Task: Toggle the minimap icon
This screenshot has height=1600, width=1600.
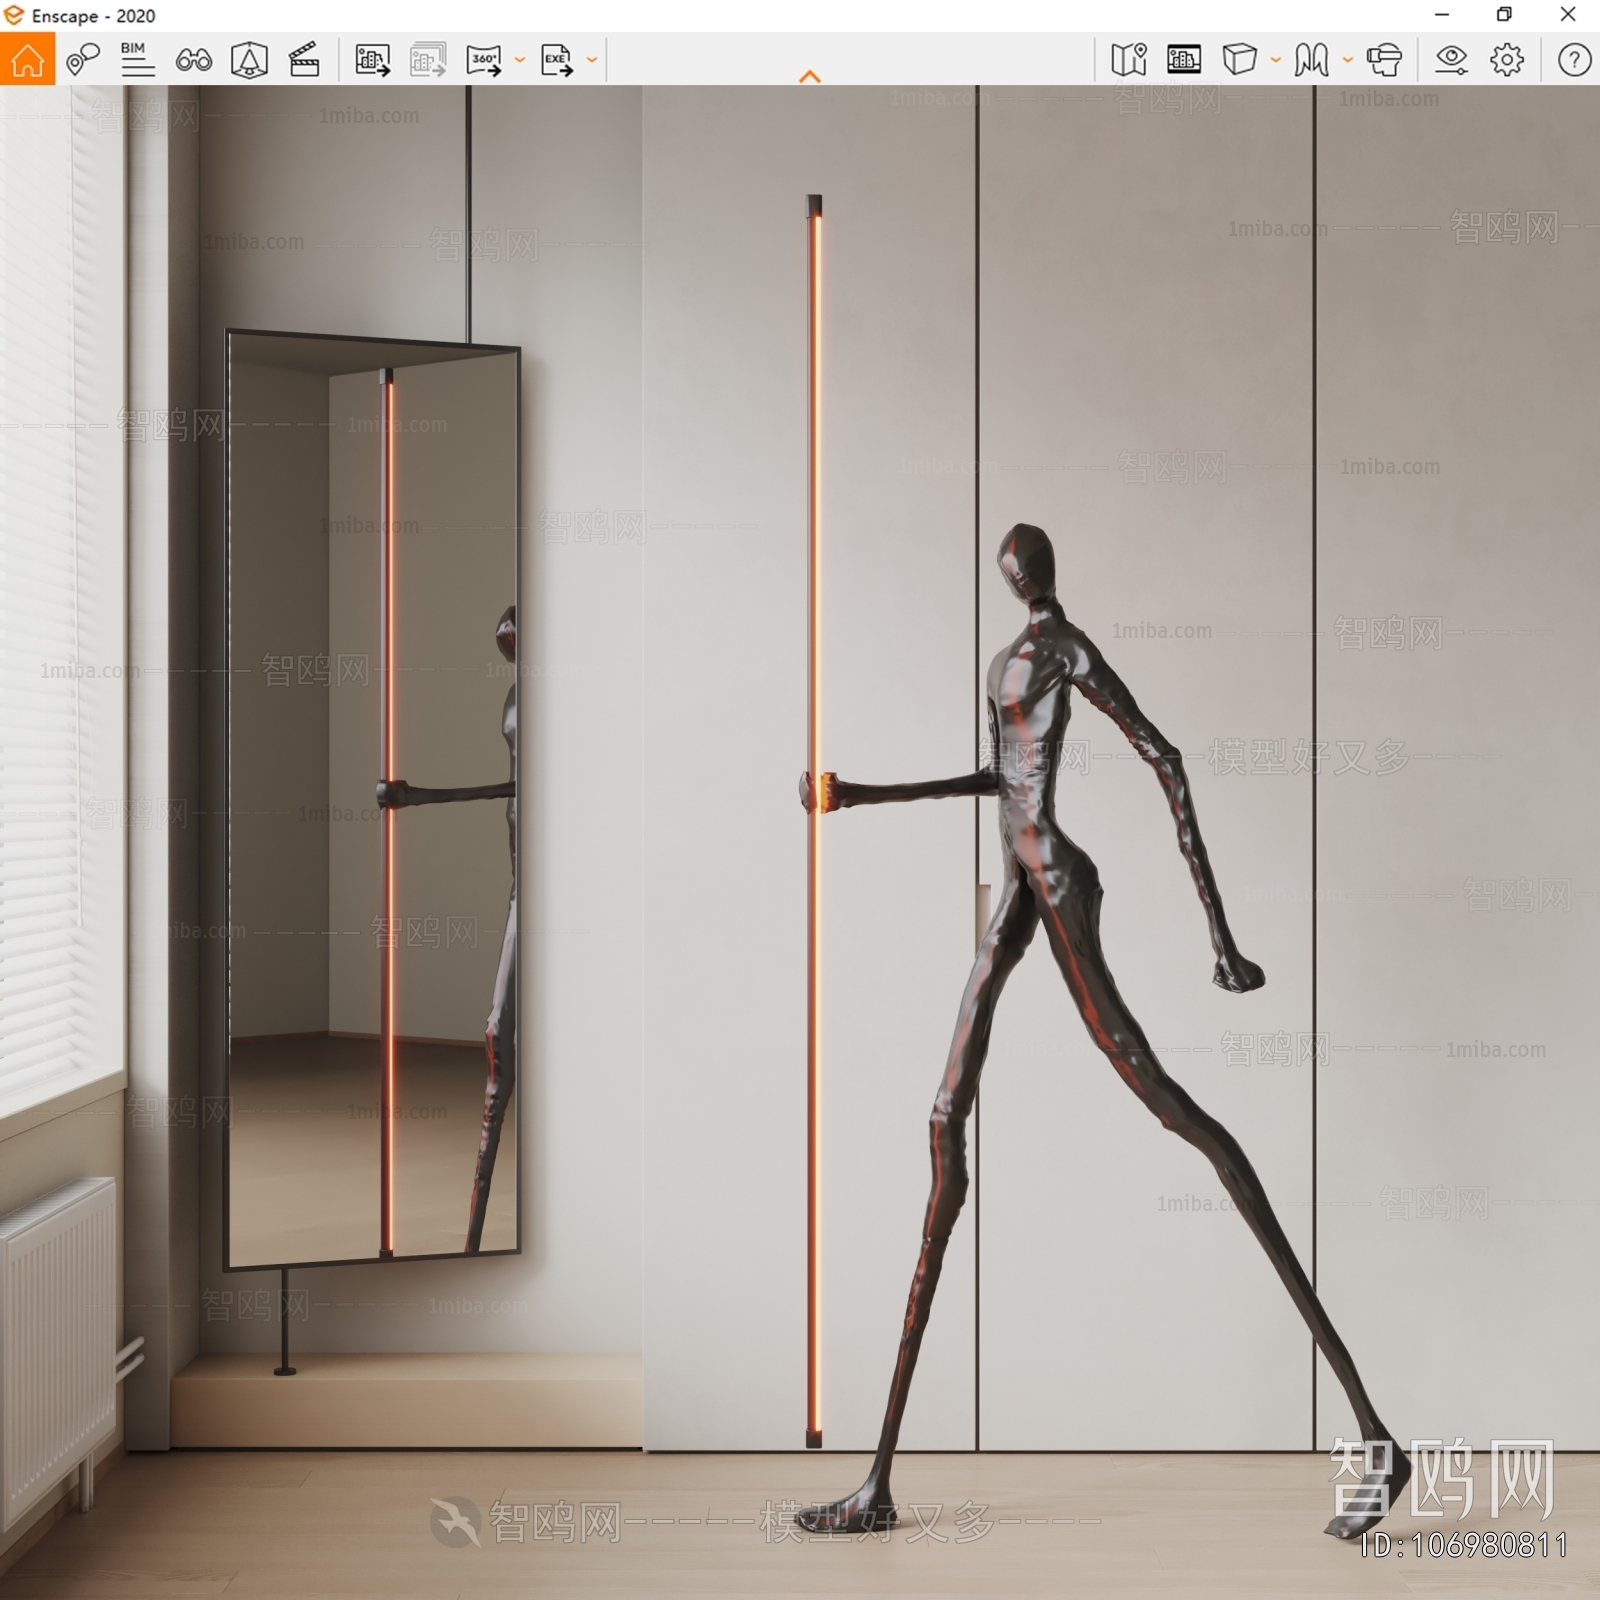Action: pyautogui.click(x=1129, y=60)
